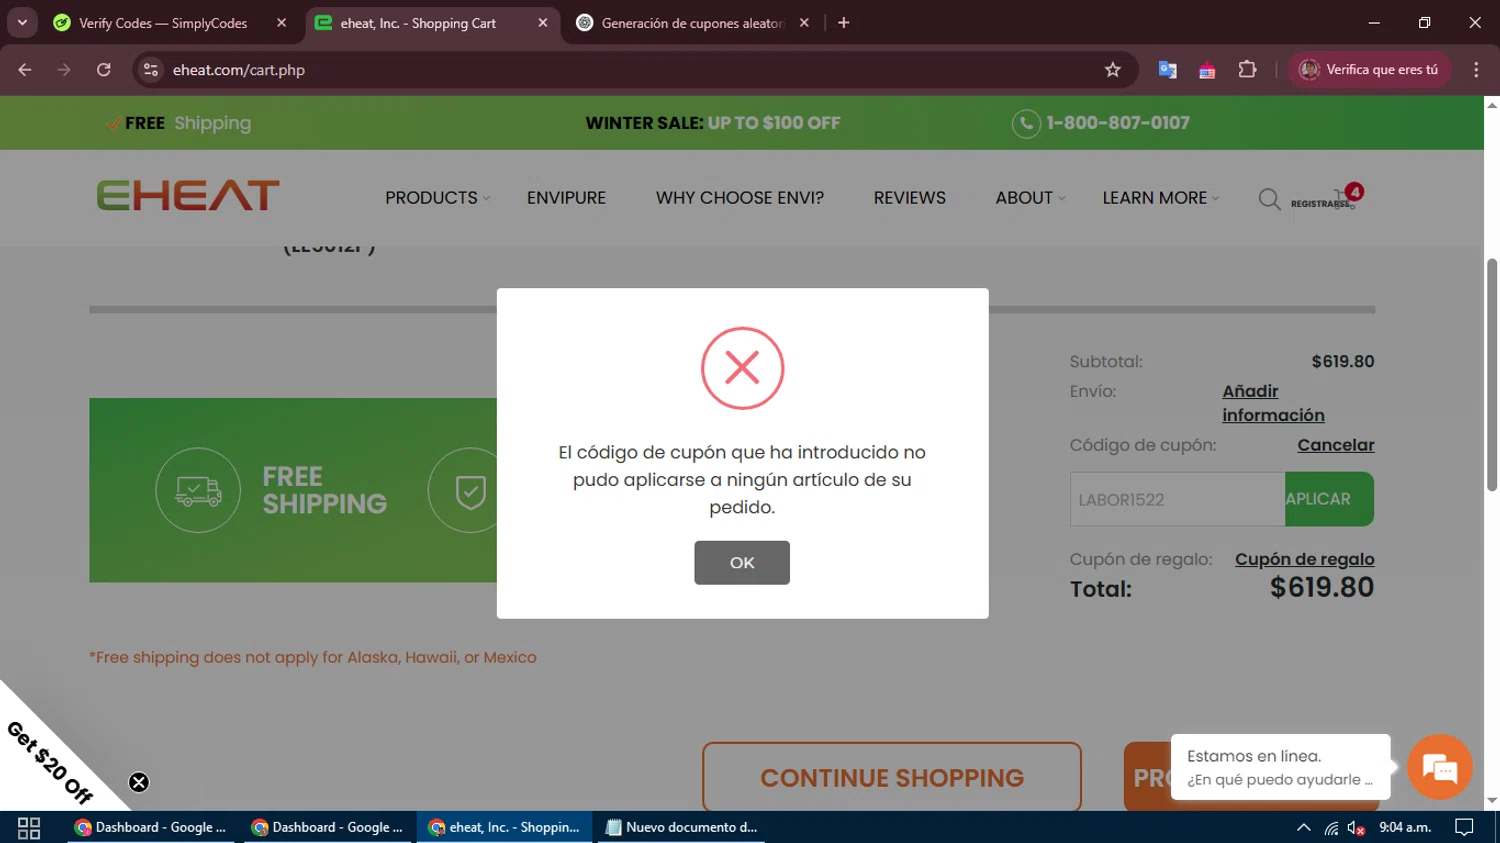Click the site information icon in address bar
The height and width of the screenshot is (843, 1500).
coord(151,69)
